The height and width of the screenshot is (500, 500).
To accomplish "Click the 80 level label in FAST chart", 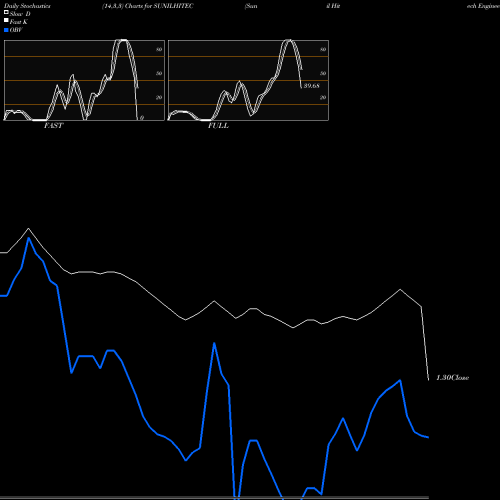I will point(159,49).
